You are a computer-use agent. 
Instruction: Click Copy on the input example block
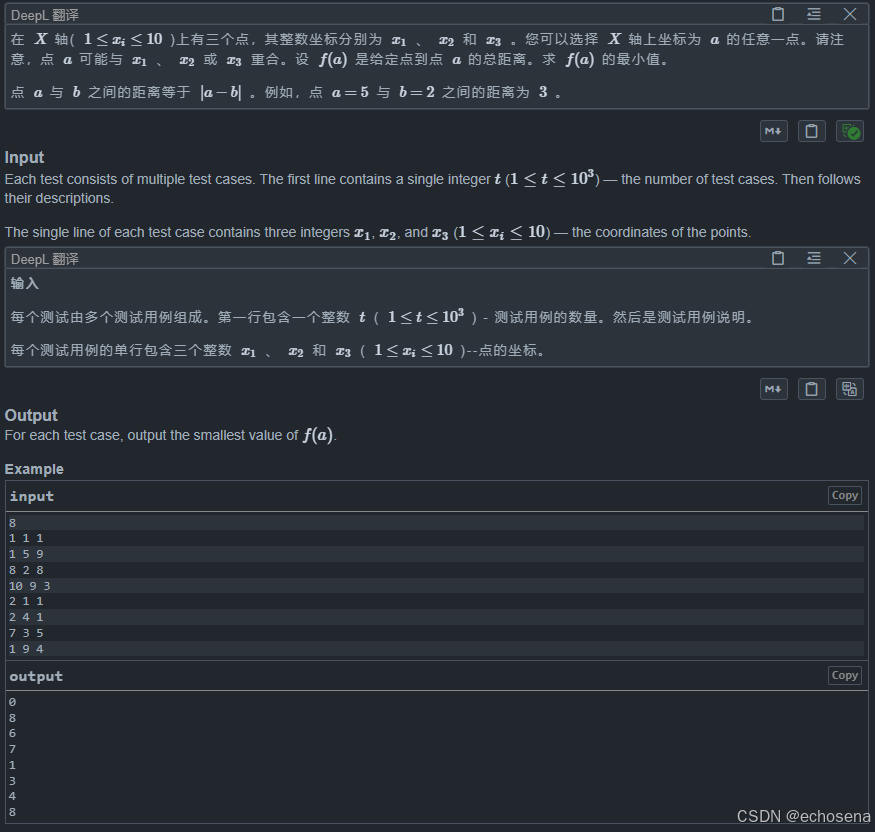844,495
